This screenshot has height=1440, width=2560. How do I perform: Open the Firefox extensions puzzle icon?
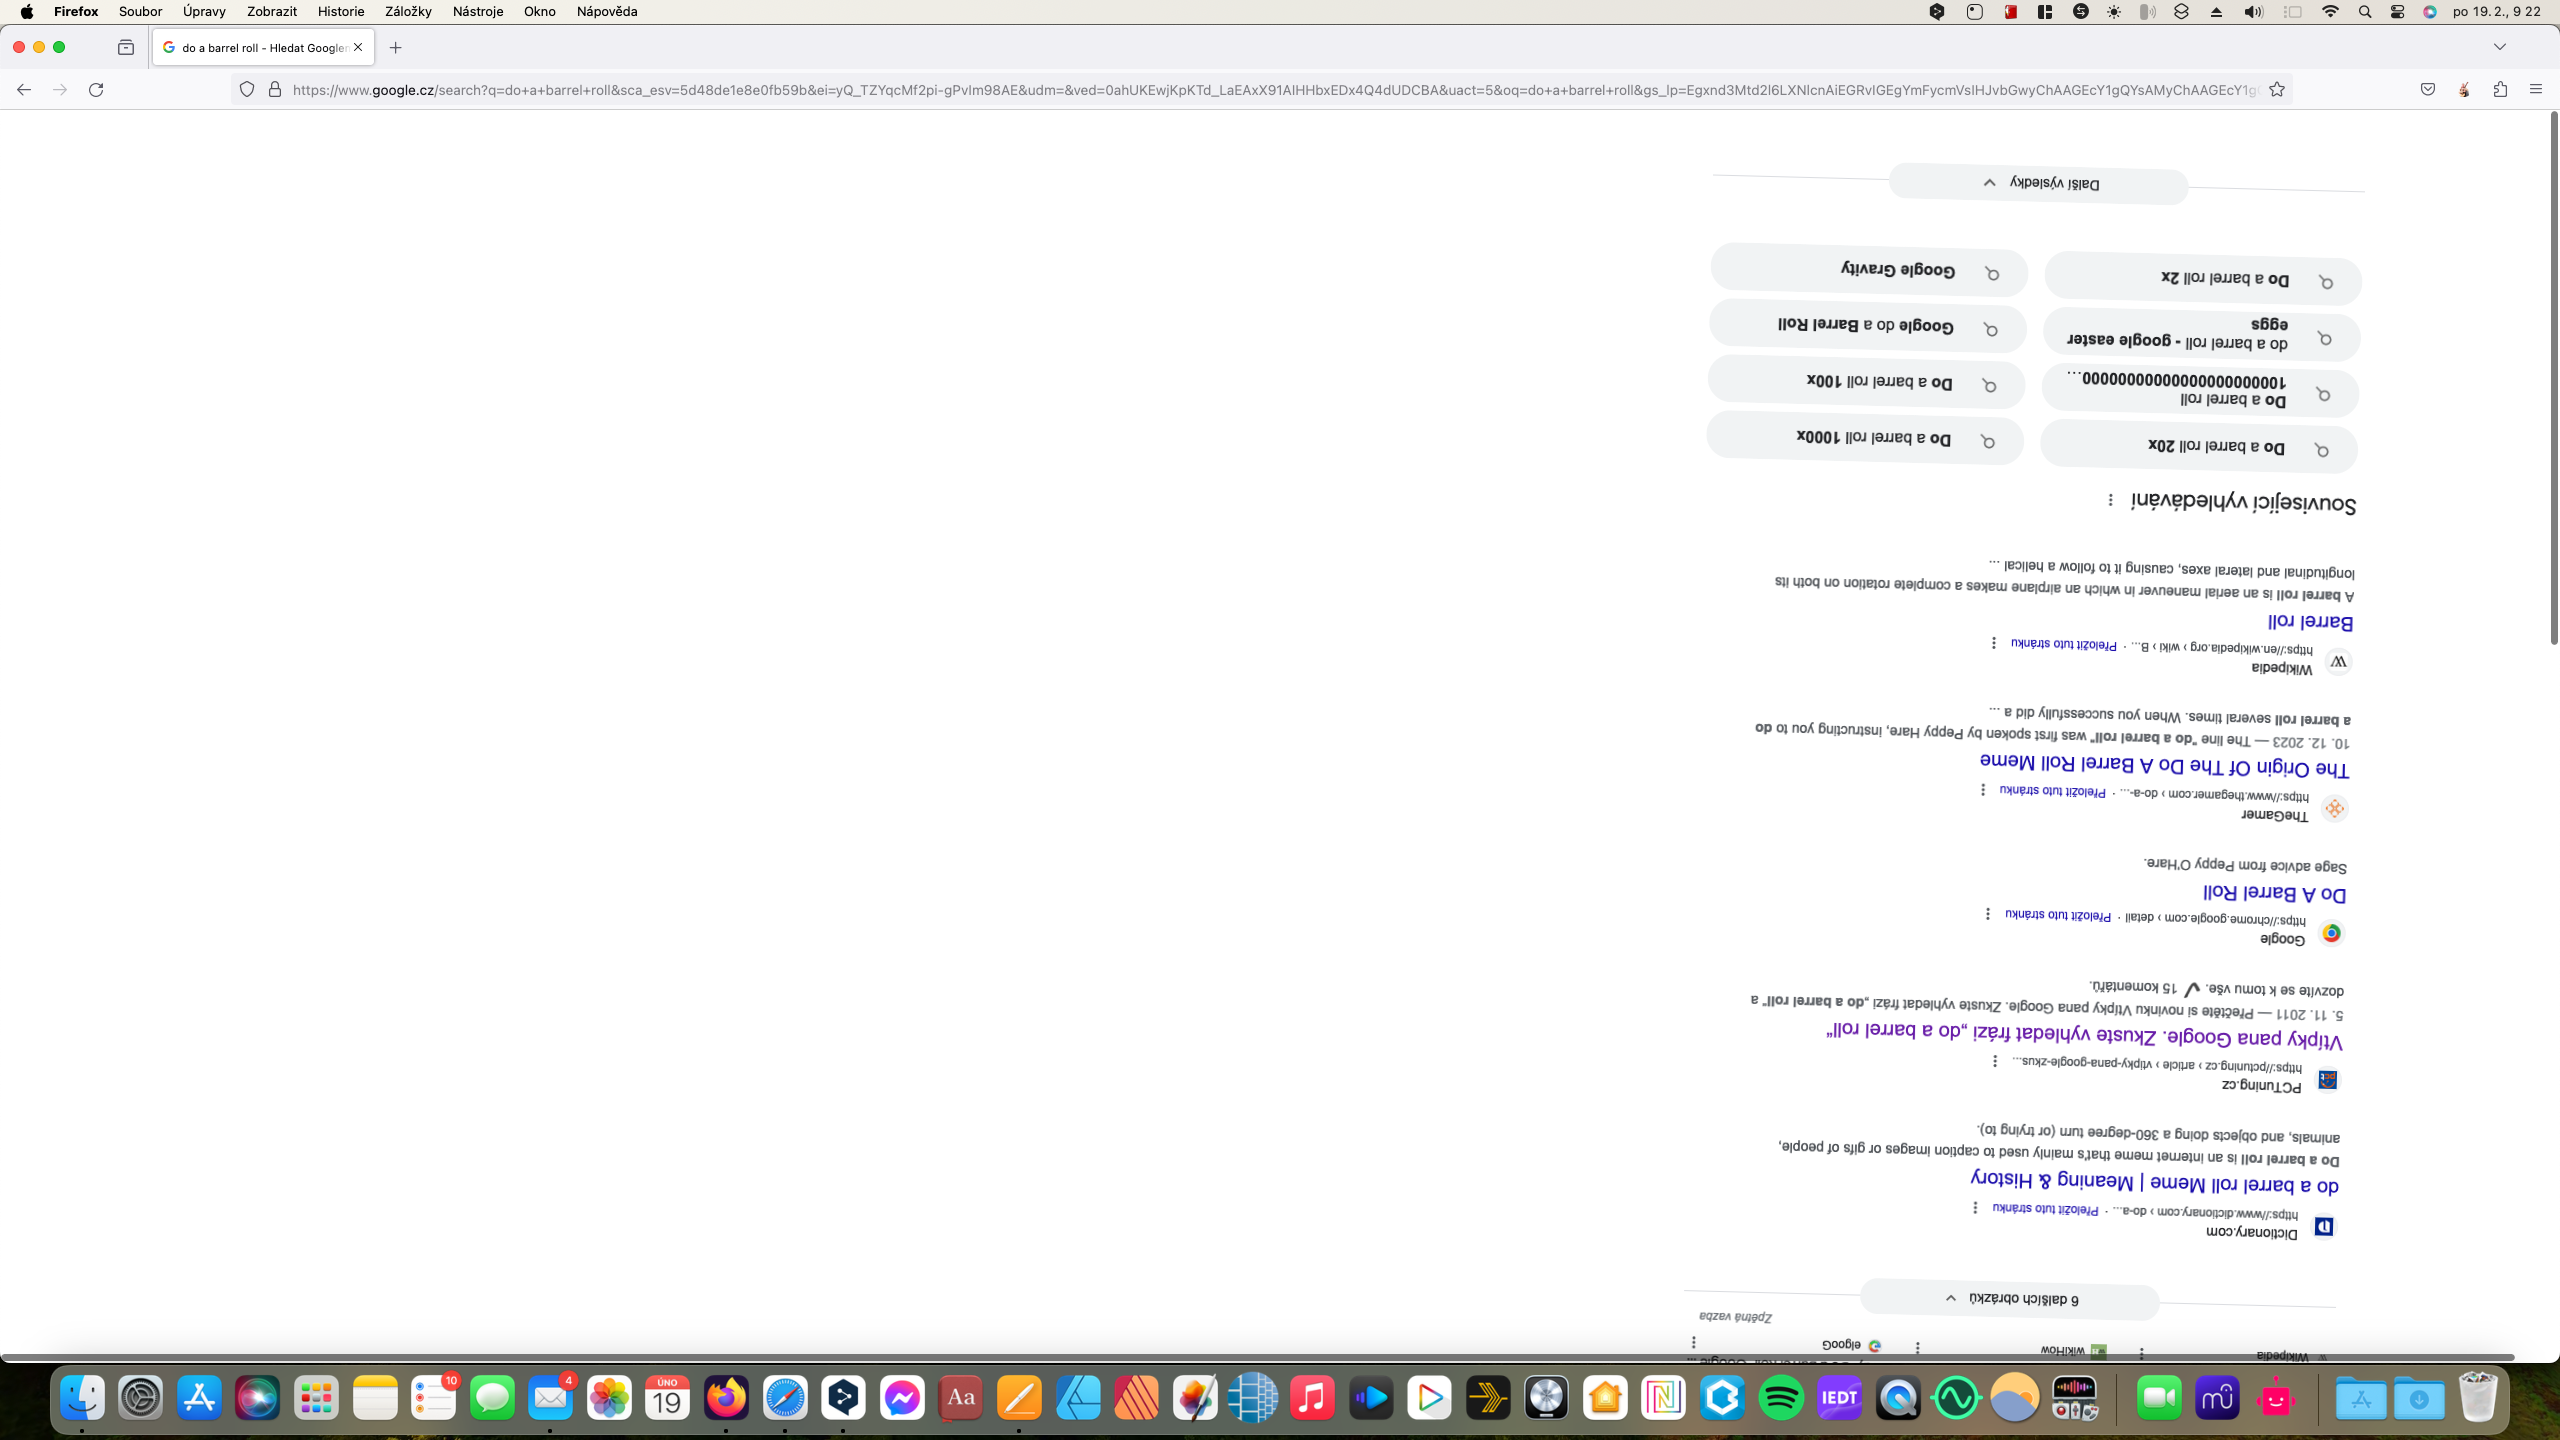pyautogui.click(x=2500, y=90)
